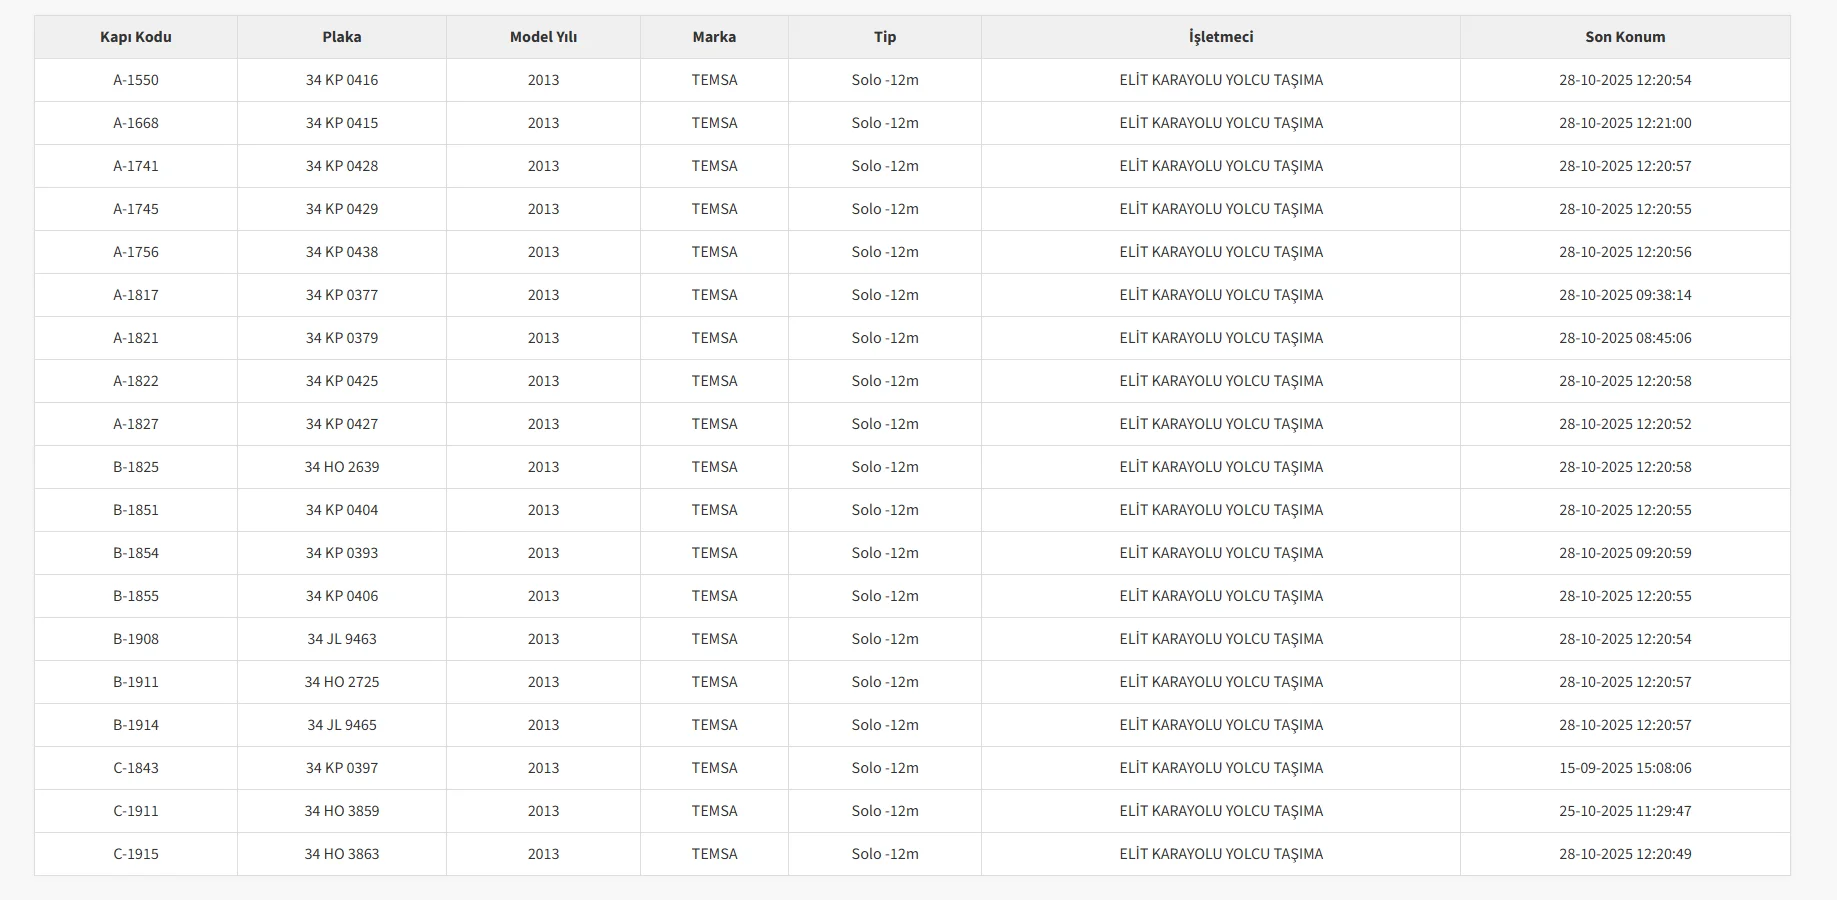
Task: Select door code A-1550 cell
Action: coord(136,80)
